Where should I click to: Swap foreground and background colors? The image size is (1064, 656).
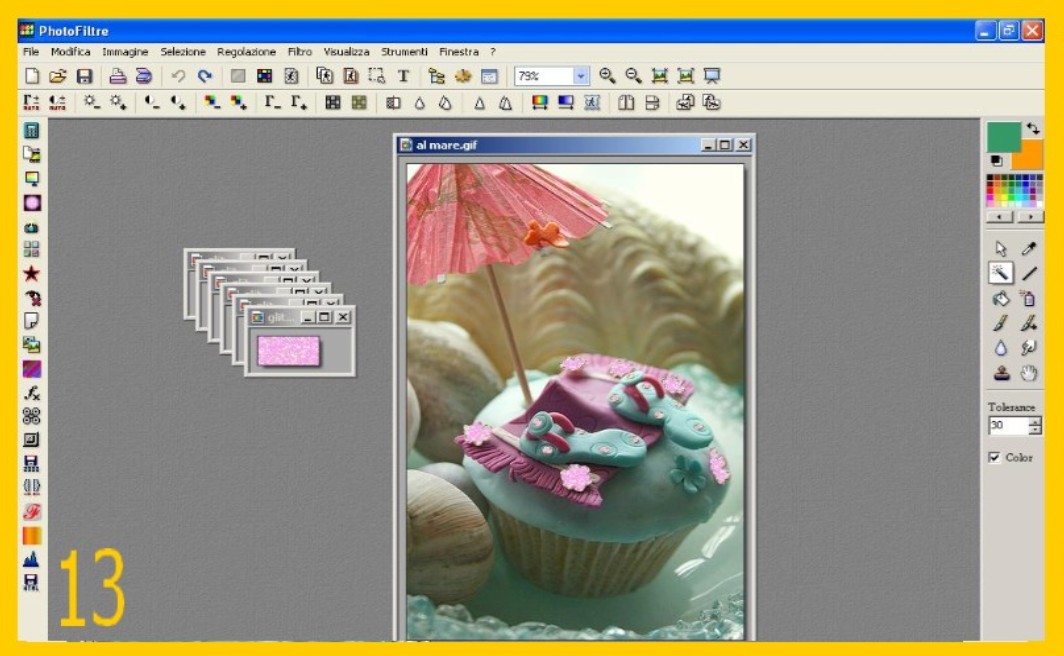(1032, 130)
